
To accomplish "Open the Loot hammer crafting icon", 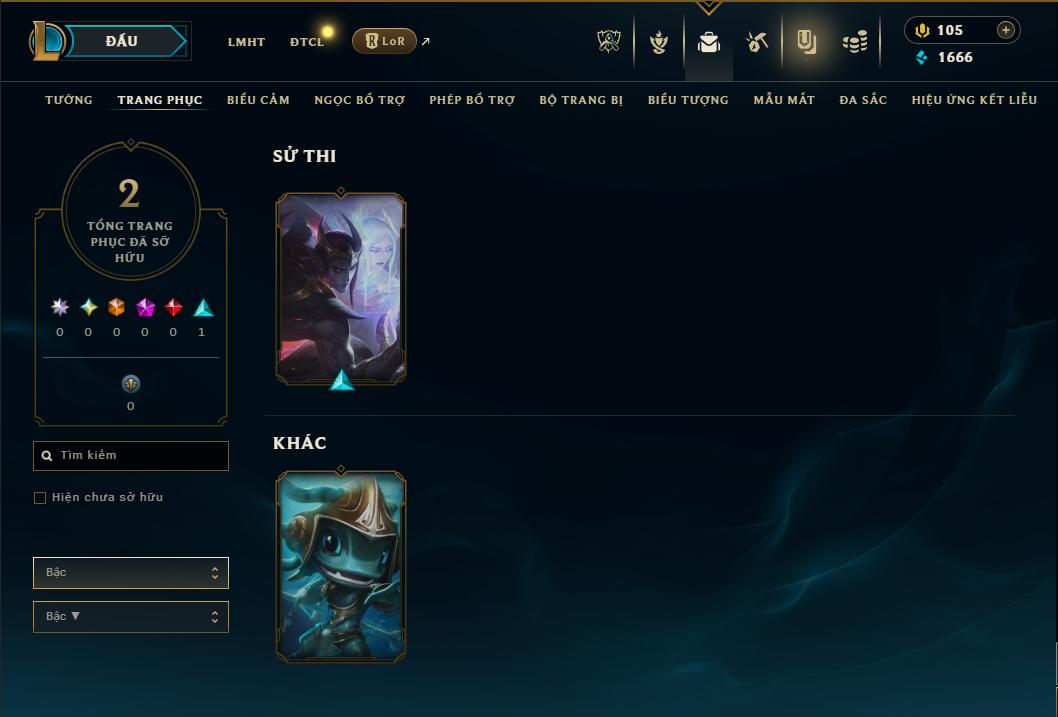I will [756, 42].
